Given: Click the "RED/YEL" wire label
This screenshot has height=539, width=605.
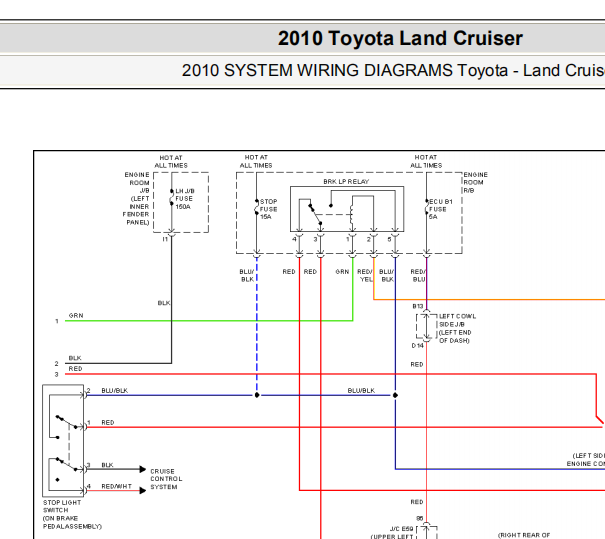Looking at the screenshot, I should click(x=365, y=275).
